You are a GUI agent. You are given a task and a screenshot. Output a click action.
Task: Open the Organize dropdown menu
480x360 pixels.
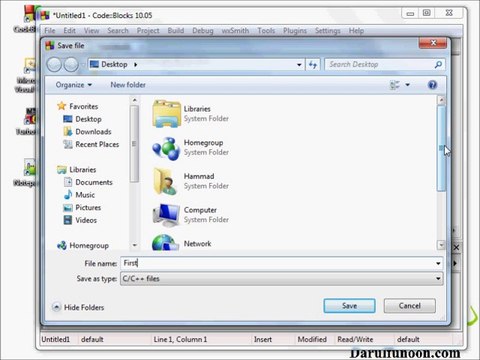click(74, 85)
